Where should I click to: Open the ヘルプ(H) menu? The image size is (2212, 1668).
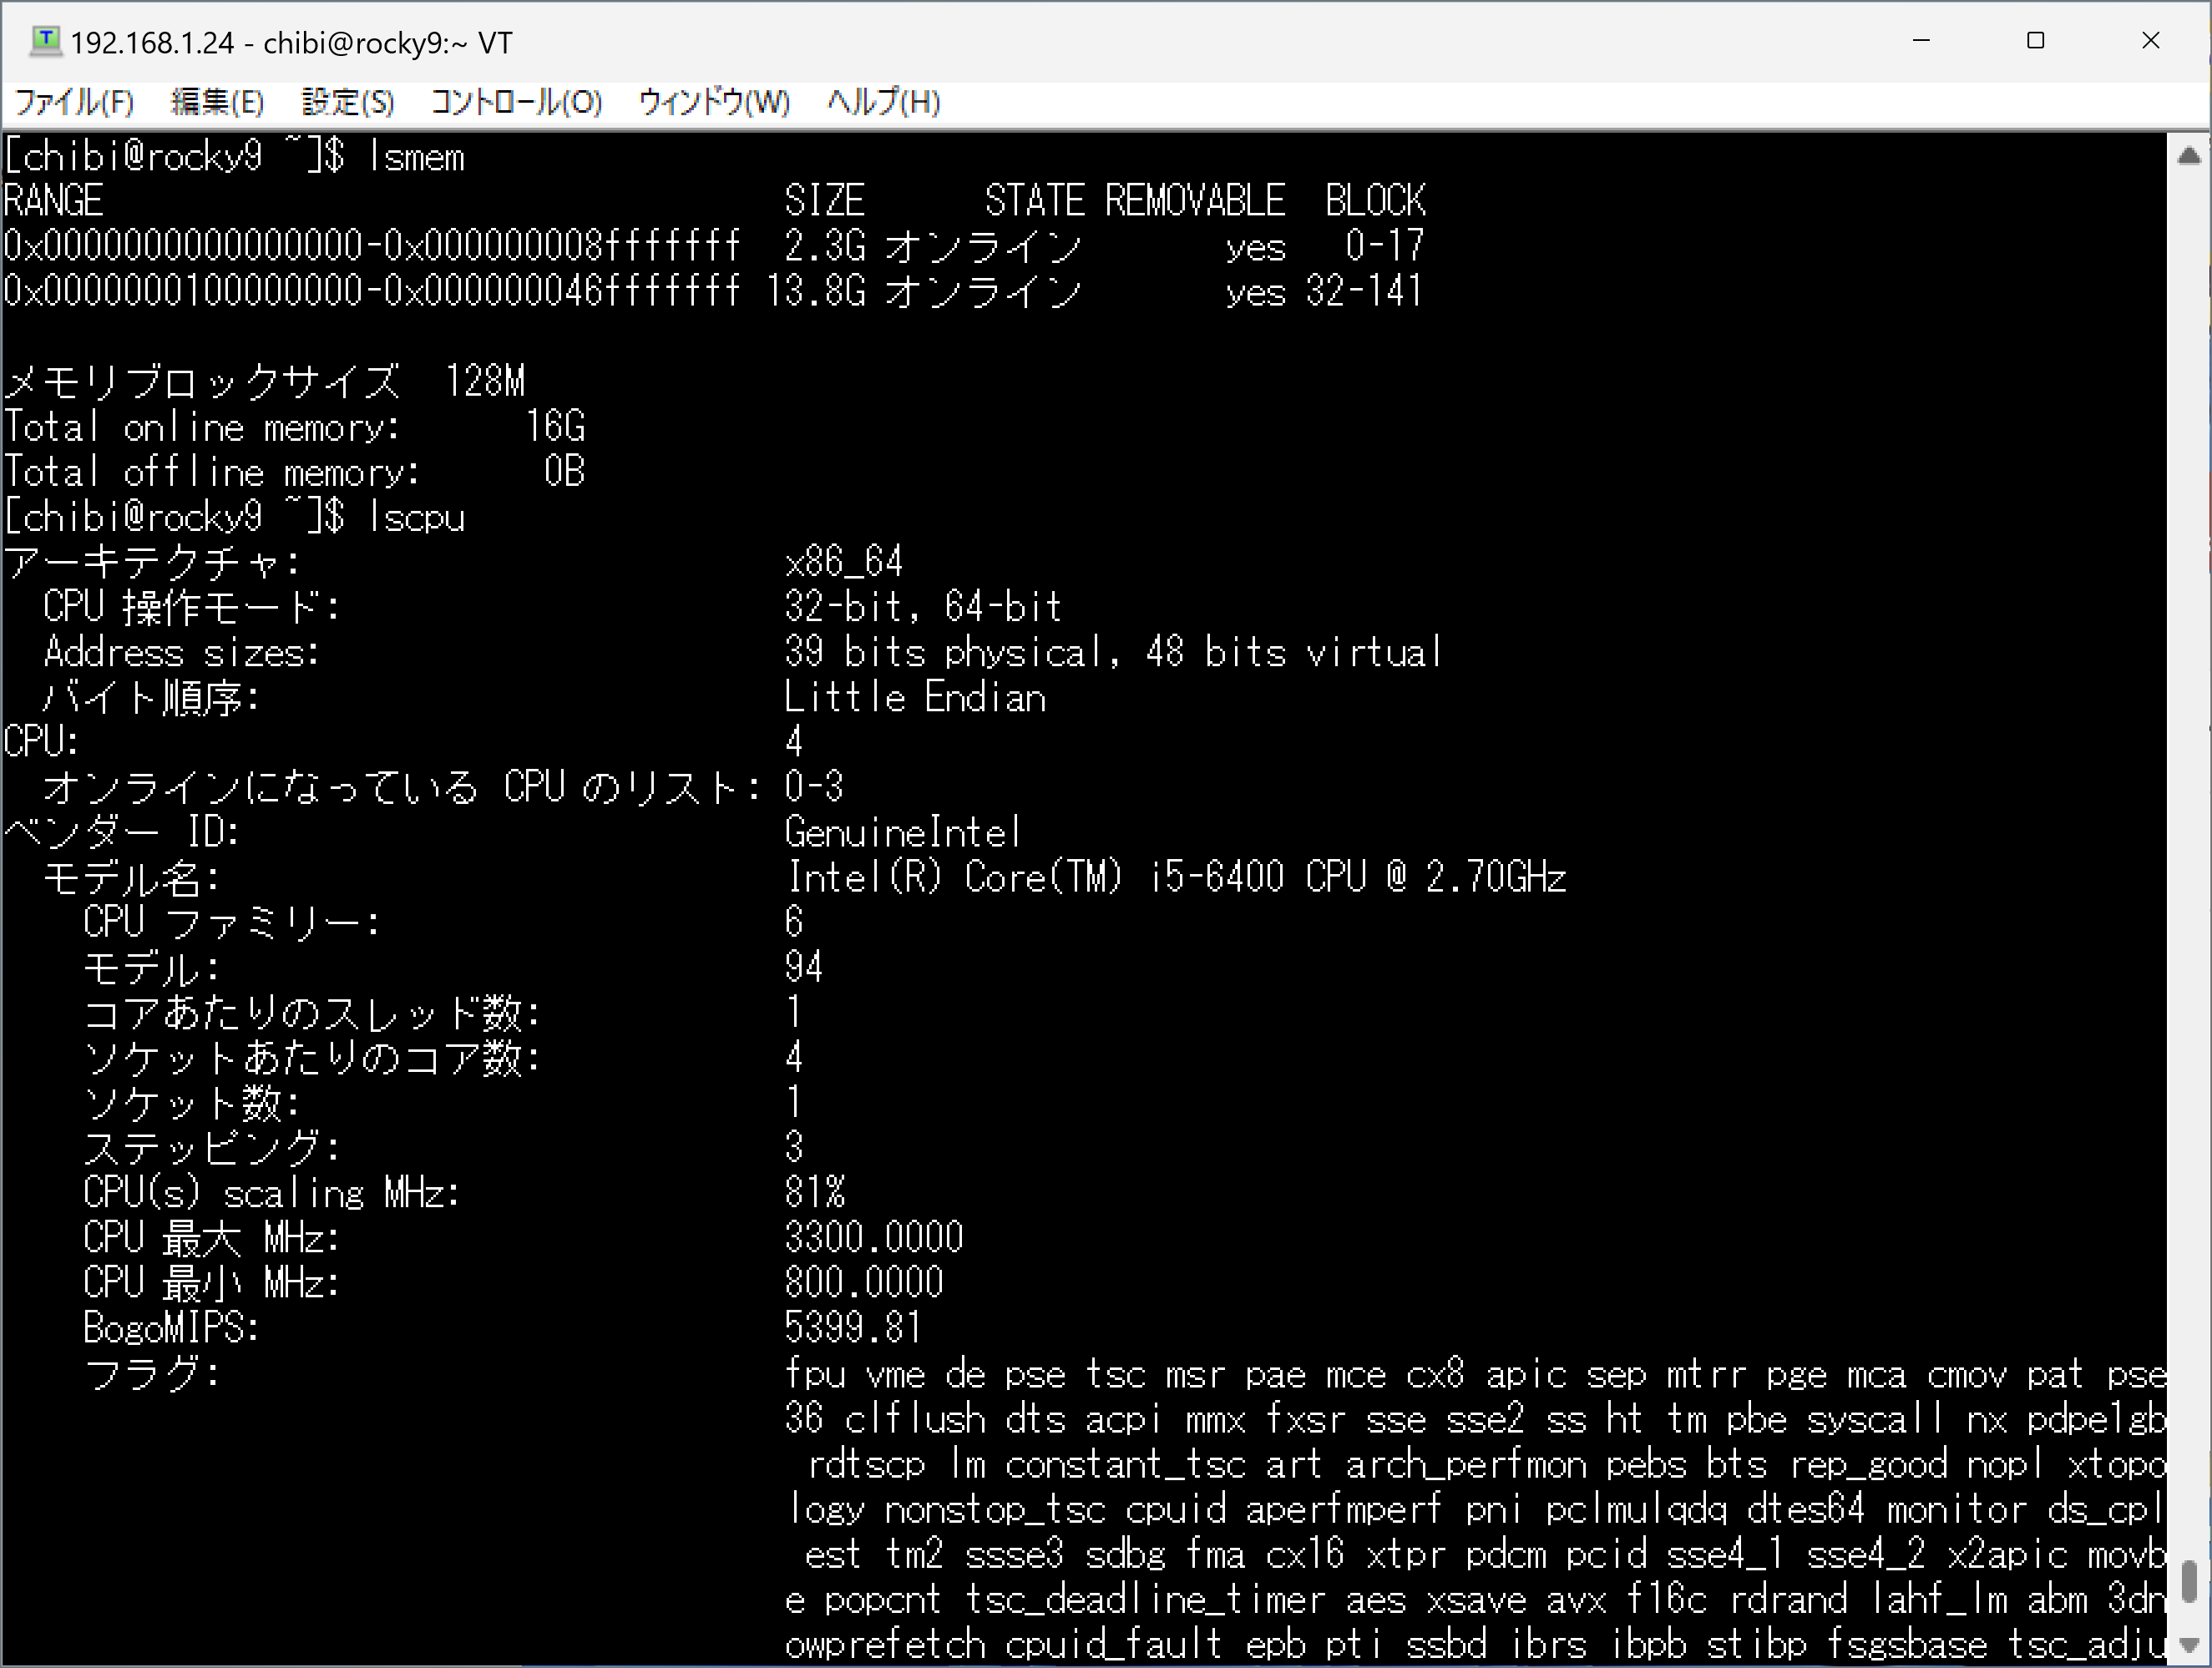click(883, 102)
